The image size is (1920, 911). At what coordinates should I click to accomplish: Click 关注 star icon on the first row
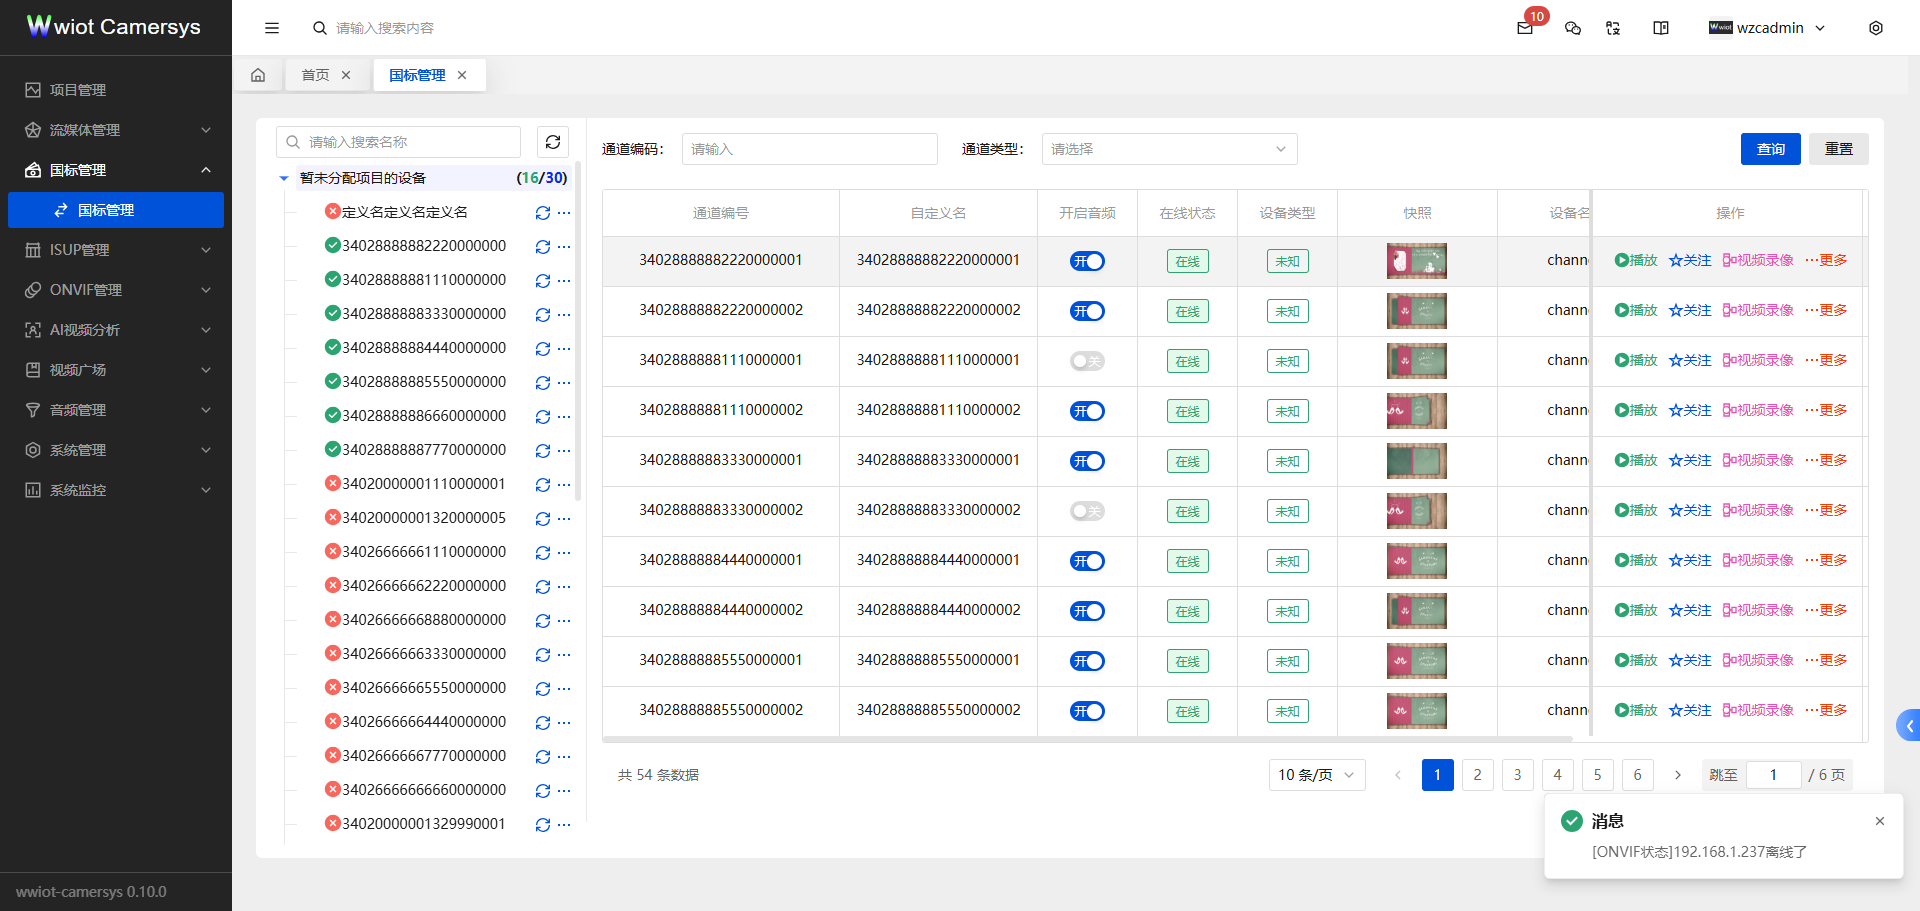click(x=1689, y=260)
